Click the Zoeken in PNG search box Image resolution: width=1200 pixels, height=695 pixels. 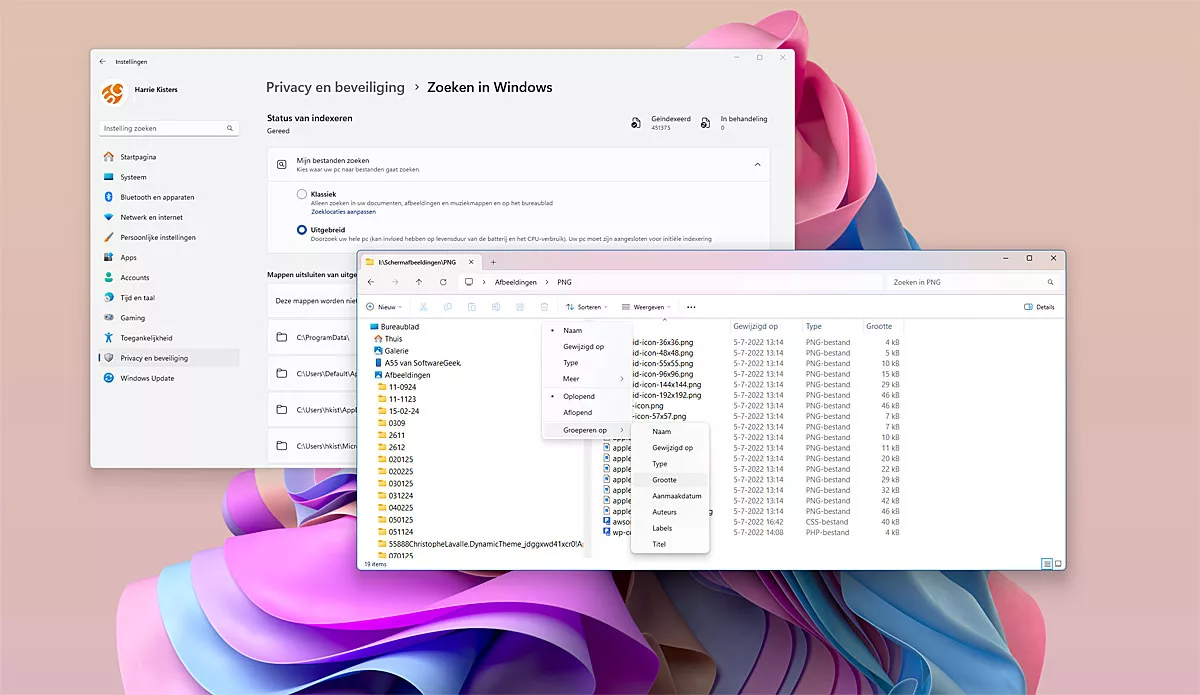(x=971, y=282)
